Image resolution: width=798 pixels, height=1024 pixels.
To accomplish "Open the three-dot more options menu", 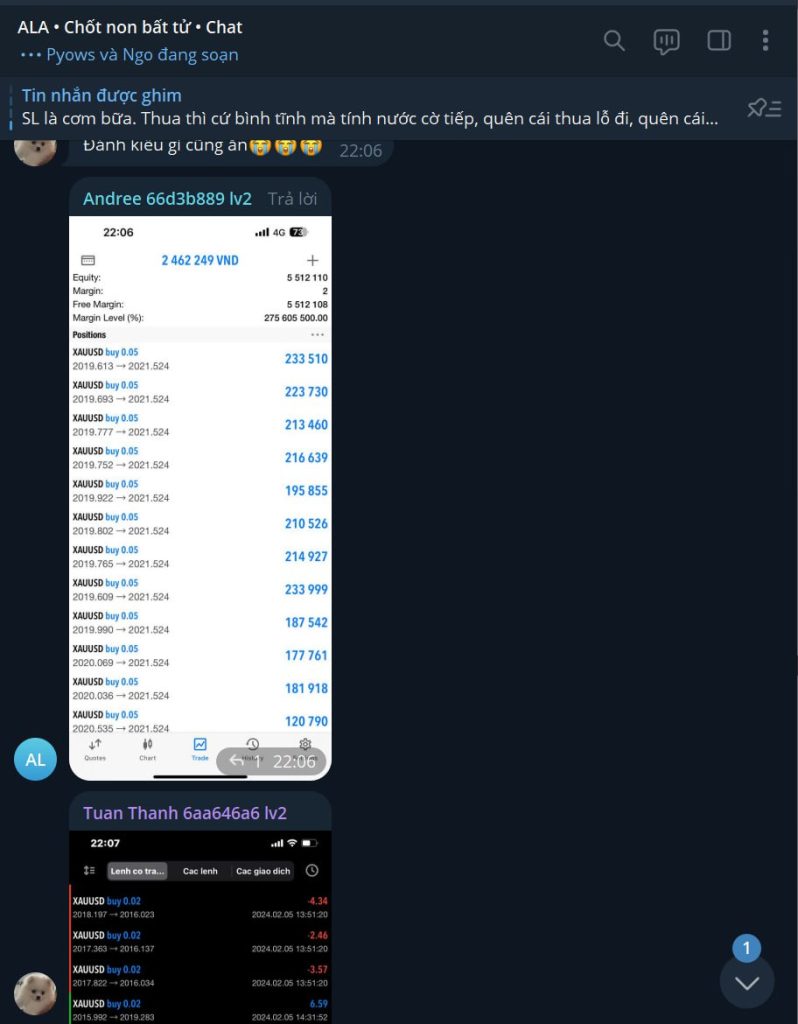I will [x=765, y=40].
